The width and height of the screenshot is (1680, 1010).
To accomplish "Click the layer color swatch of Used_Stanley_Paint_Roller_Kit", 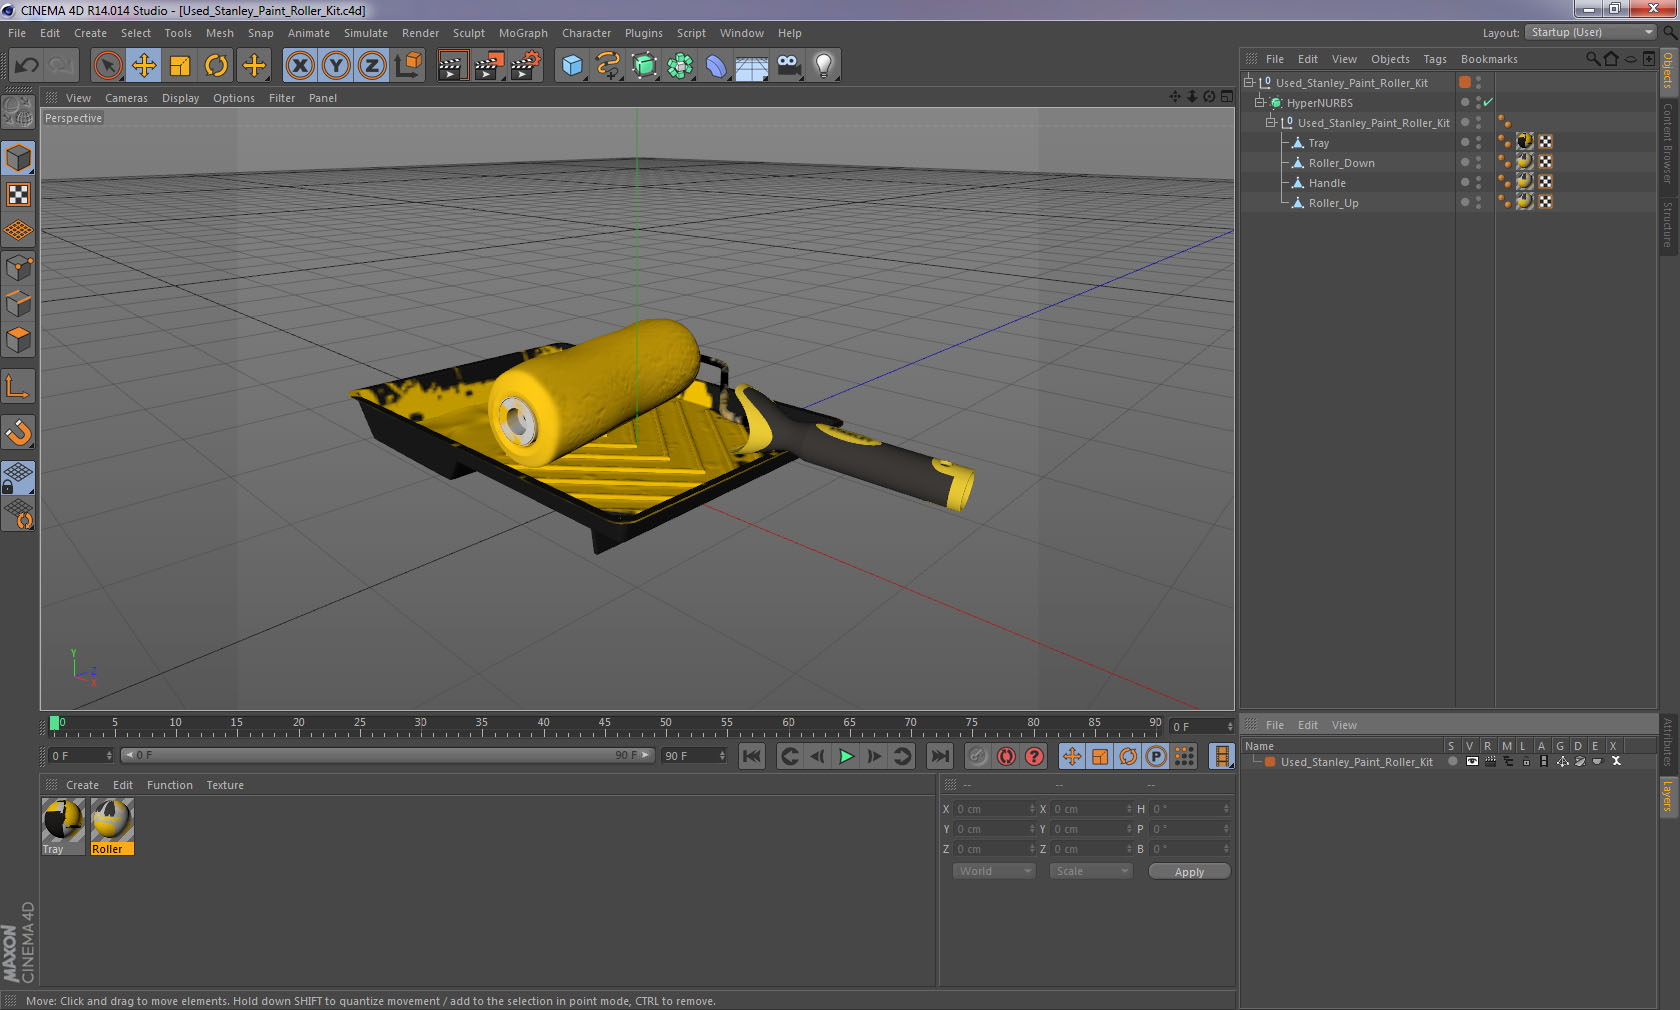I will (x=1270, y=762).
